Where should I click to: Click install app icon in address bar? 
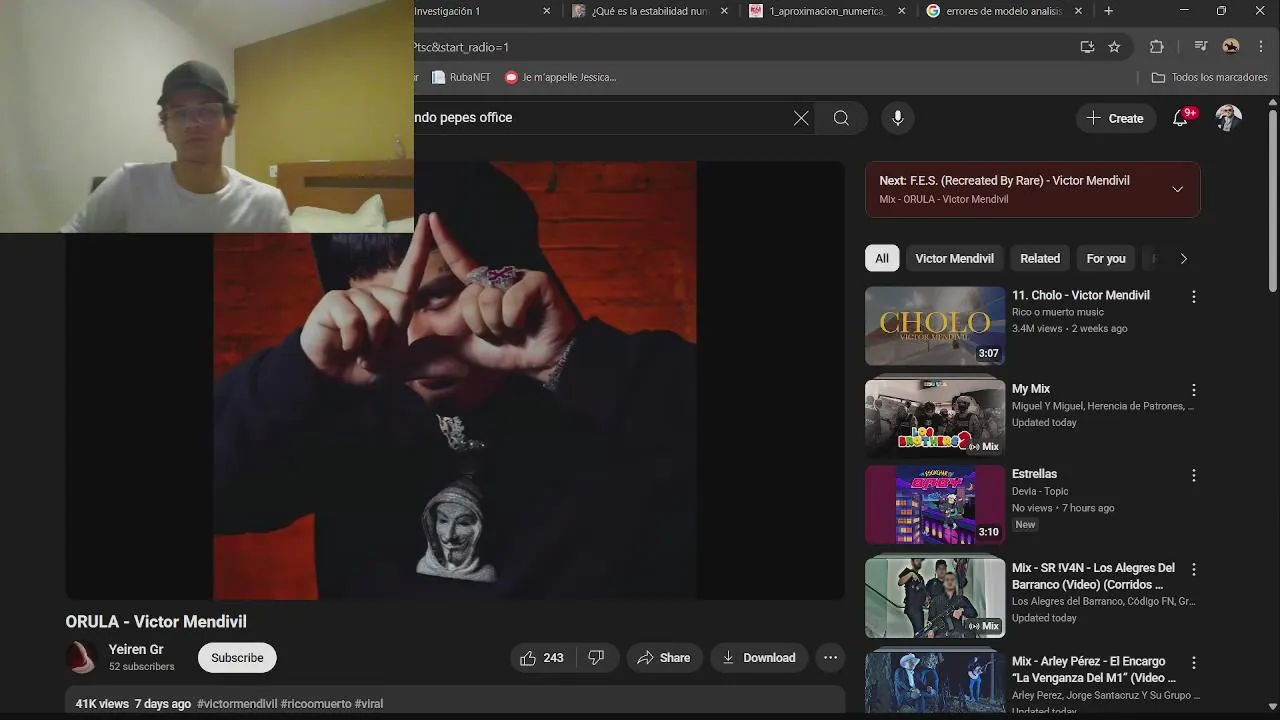1087,47
